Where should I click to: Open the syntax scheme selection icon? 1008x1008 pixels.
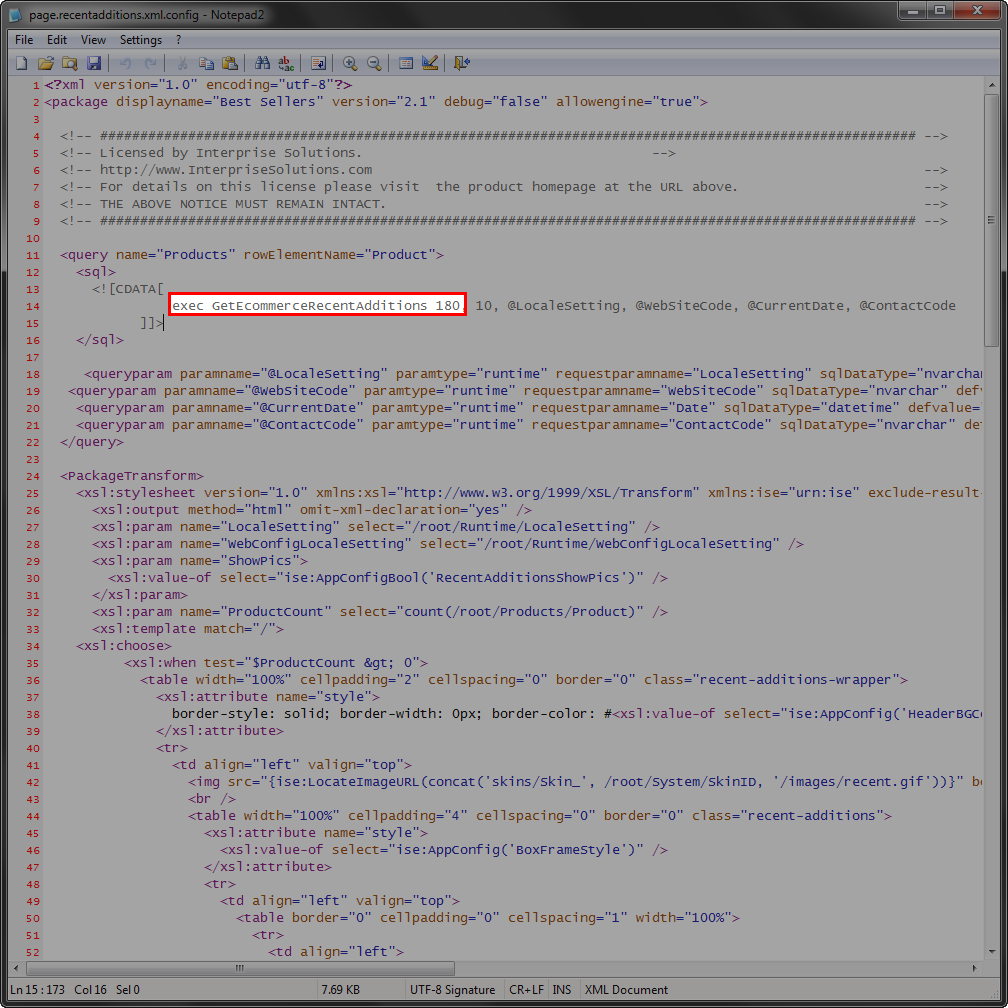click(x=406, y=63)
